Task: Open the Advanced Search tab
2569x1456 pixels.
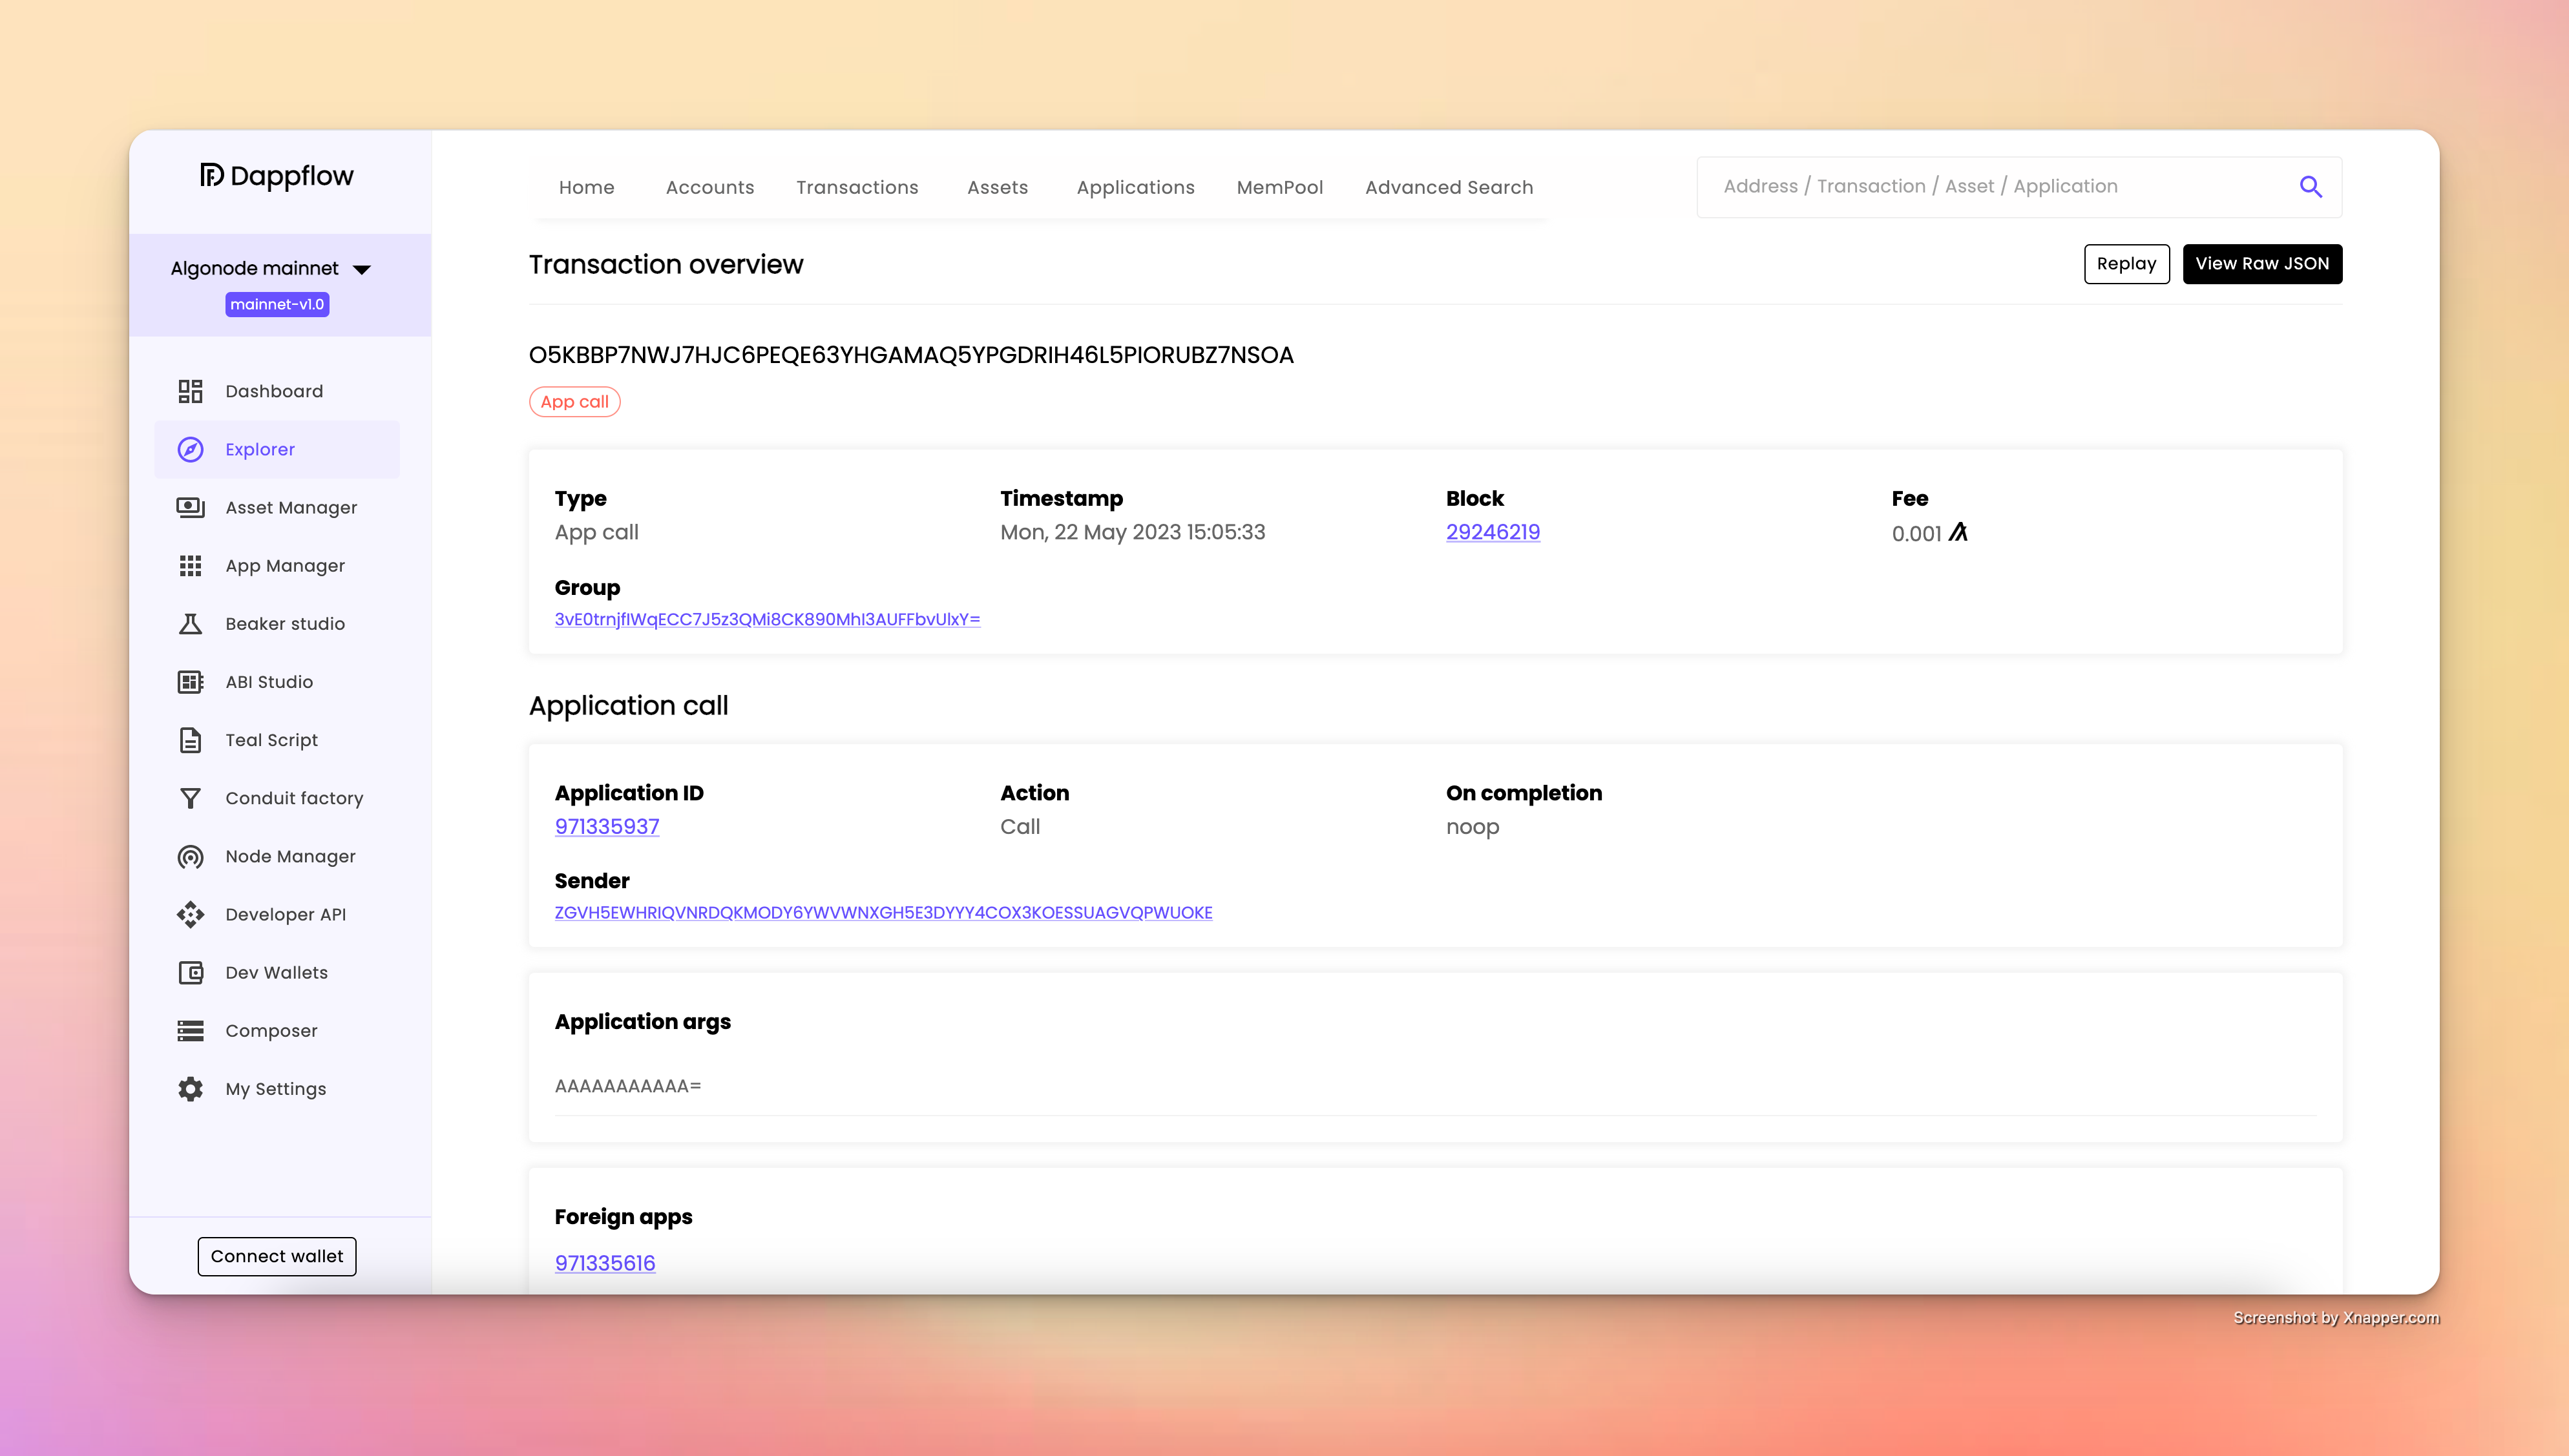Action: pyautogui.click(x=1448, y=187)
